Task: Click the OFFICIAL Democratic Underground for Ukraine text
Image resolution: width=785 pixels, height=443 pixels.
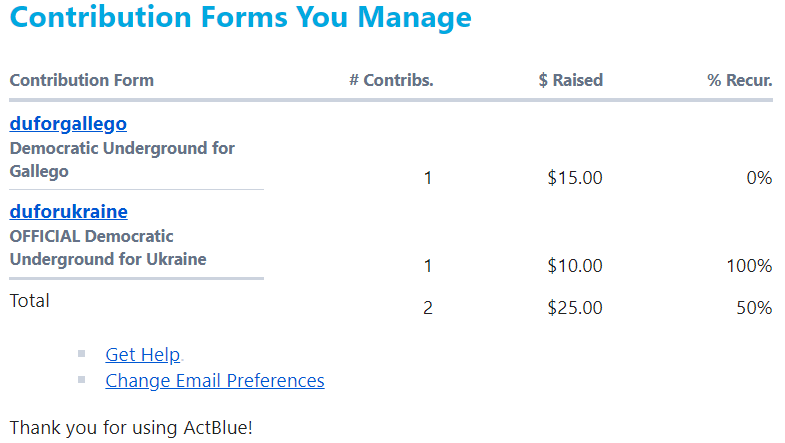Action: point(108,248)
